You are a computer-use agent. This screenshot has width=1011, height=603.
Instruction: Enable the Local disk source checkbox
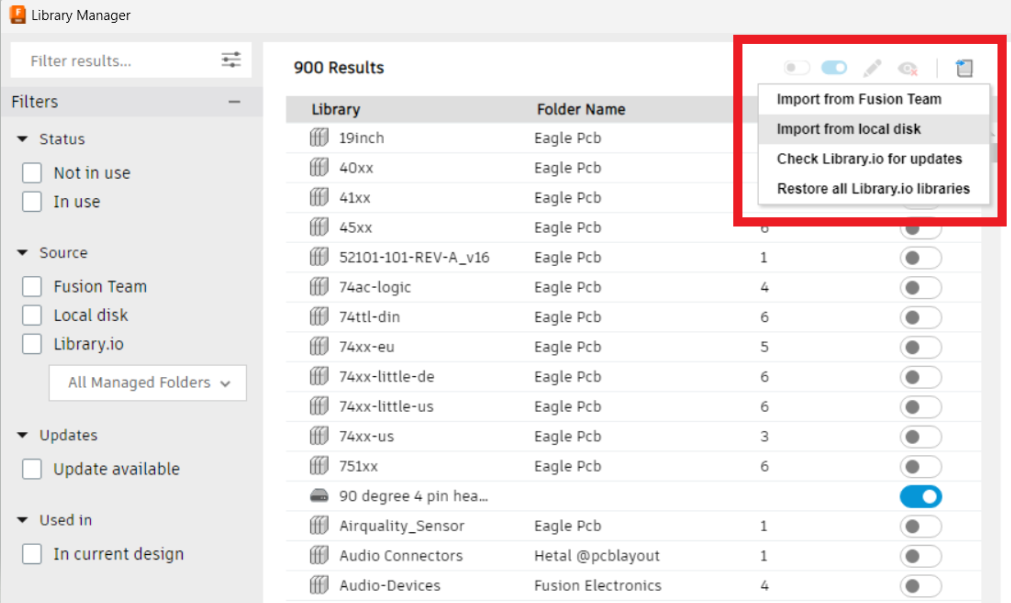pyautogui.click(x=32, y=315)
